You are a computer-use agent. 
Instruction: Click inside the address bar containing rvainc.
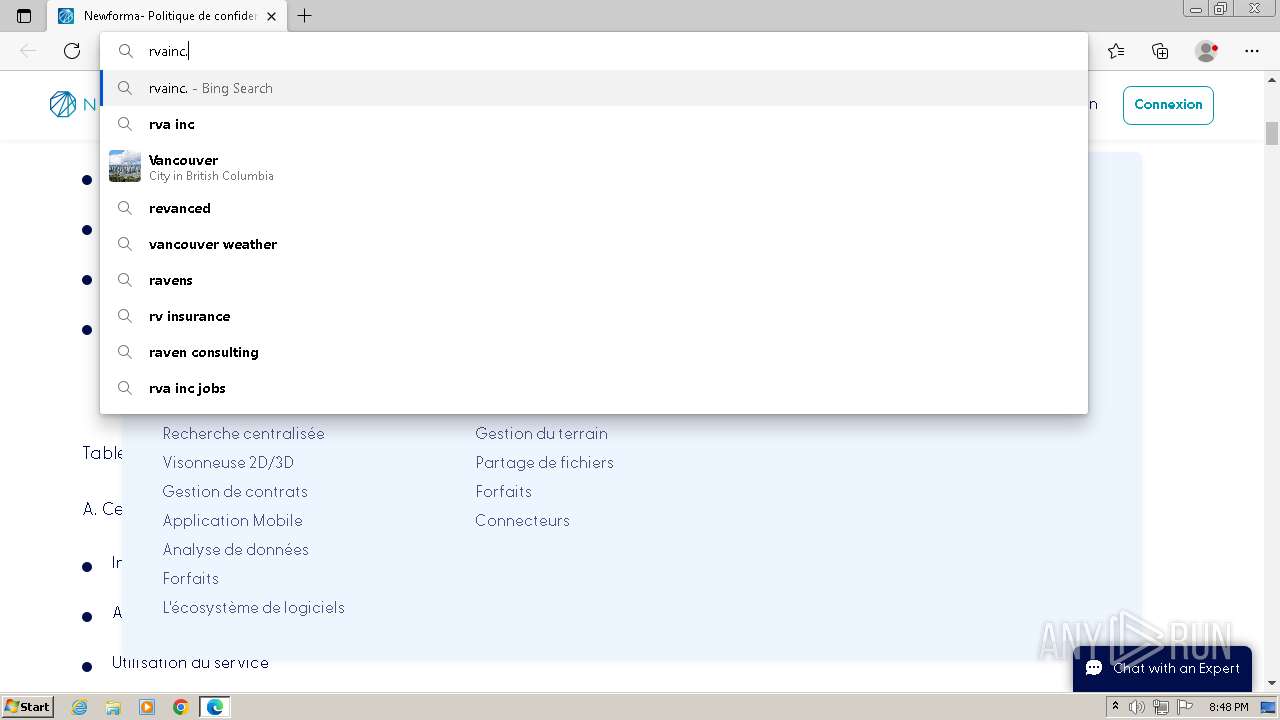594,51
